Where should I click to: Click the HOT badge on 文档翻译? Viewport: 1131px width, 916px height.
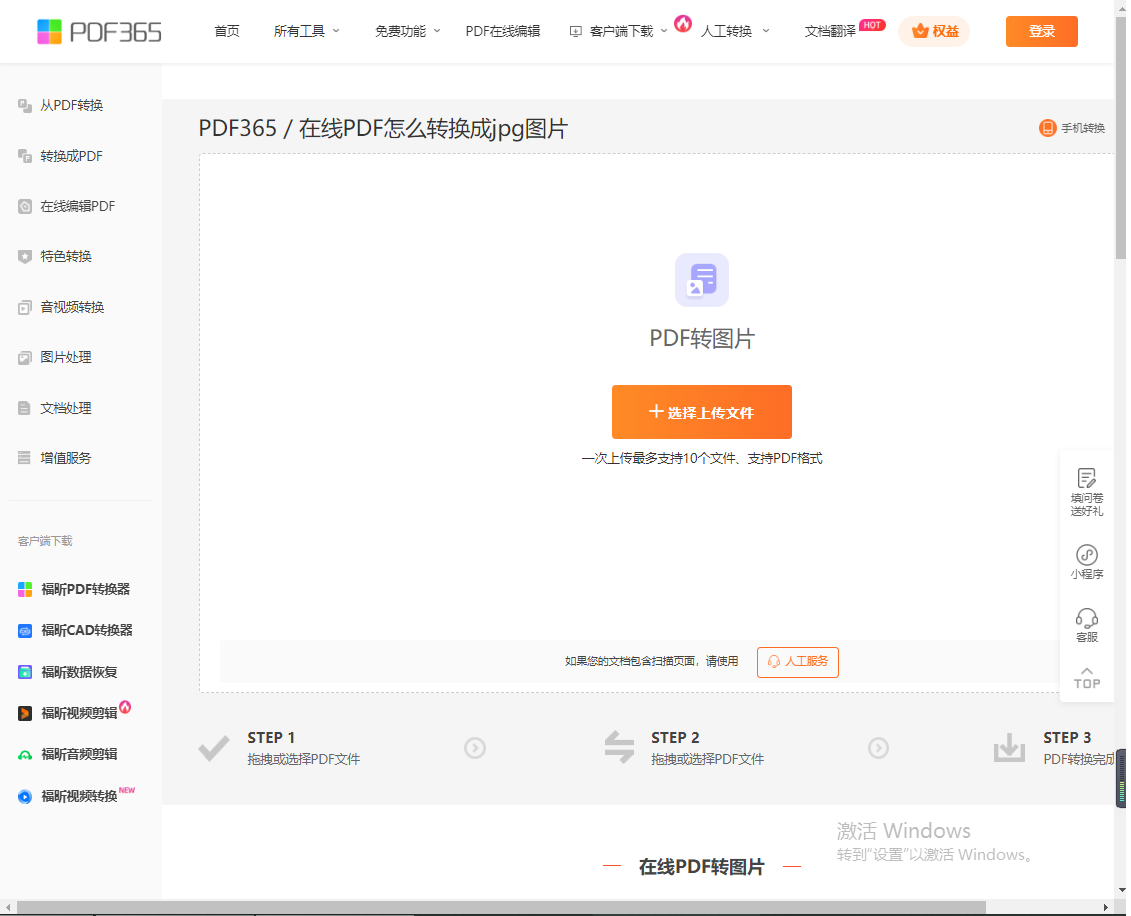(872, 25)
